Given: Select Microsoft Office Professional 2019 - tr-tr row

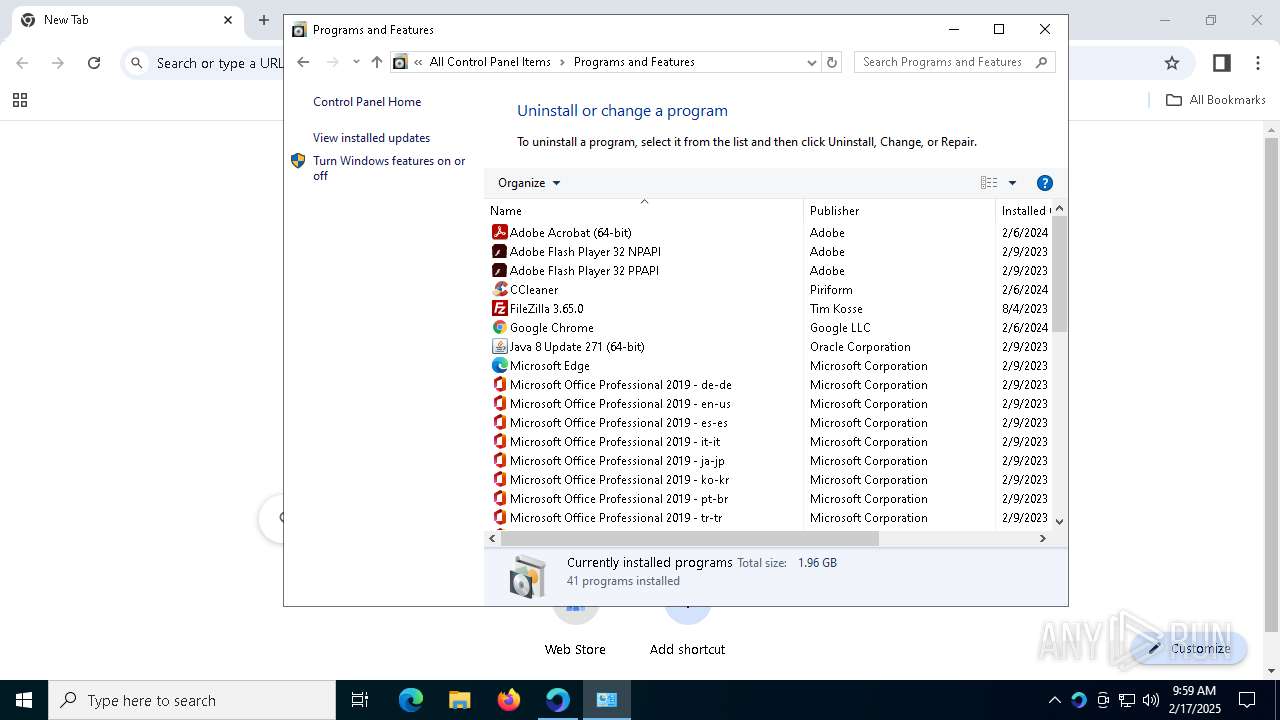Looking at the screenshot, I should coord(768,517).
